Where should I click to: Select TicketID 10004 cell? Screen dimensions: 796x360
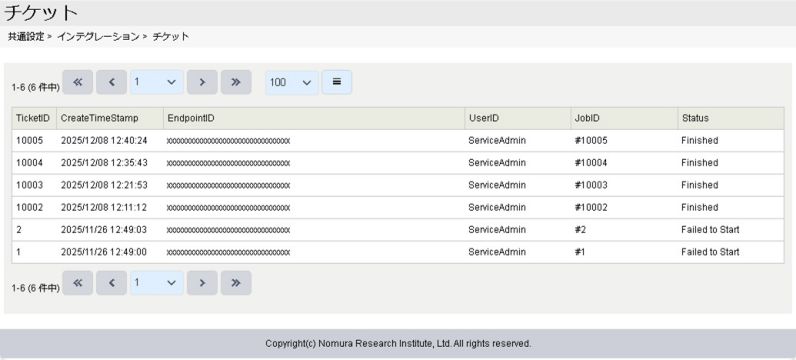point(34,163)
